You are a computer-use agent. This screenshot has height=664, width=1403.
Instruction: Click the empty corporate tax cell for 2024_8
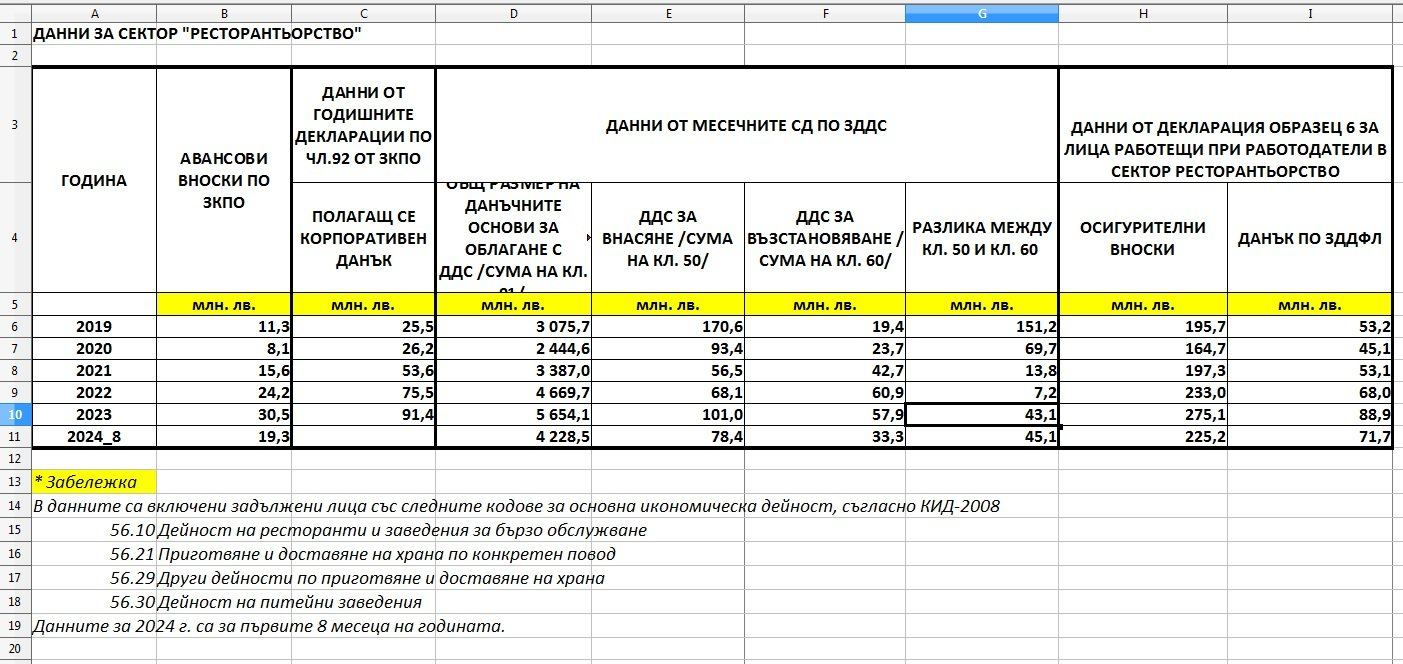point(363,437)
